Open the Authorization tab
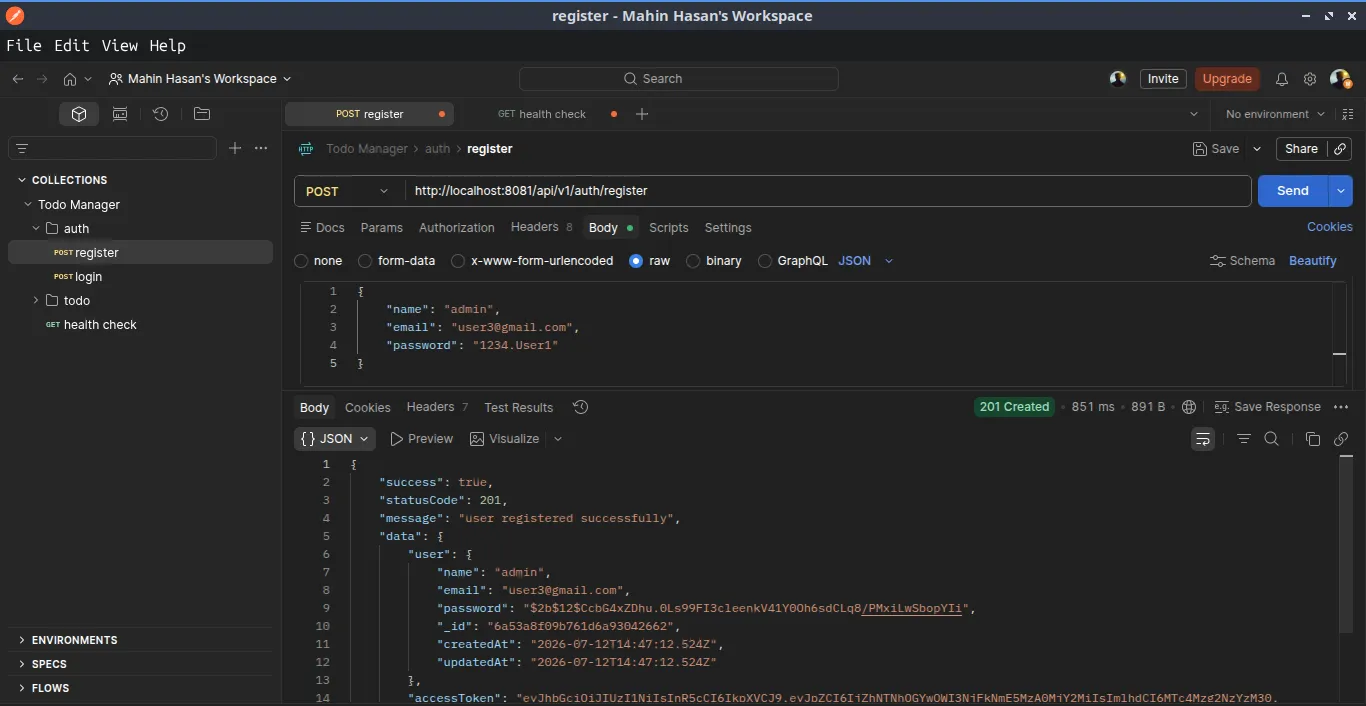 pyautogui.click(x=456, y=228)
